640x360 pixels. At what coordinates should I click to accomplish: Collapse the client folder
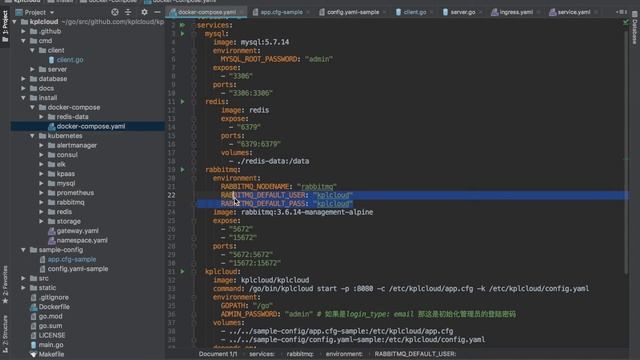click(x=32, y=50)
